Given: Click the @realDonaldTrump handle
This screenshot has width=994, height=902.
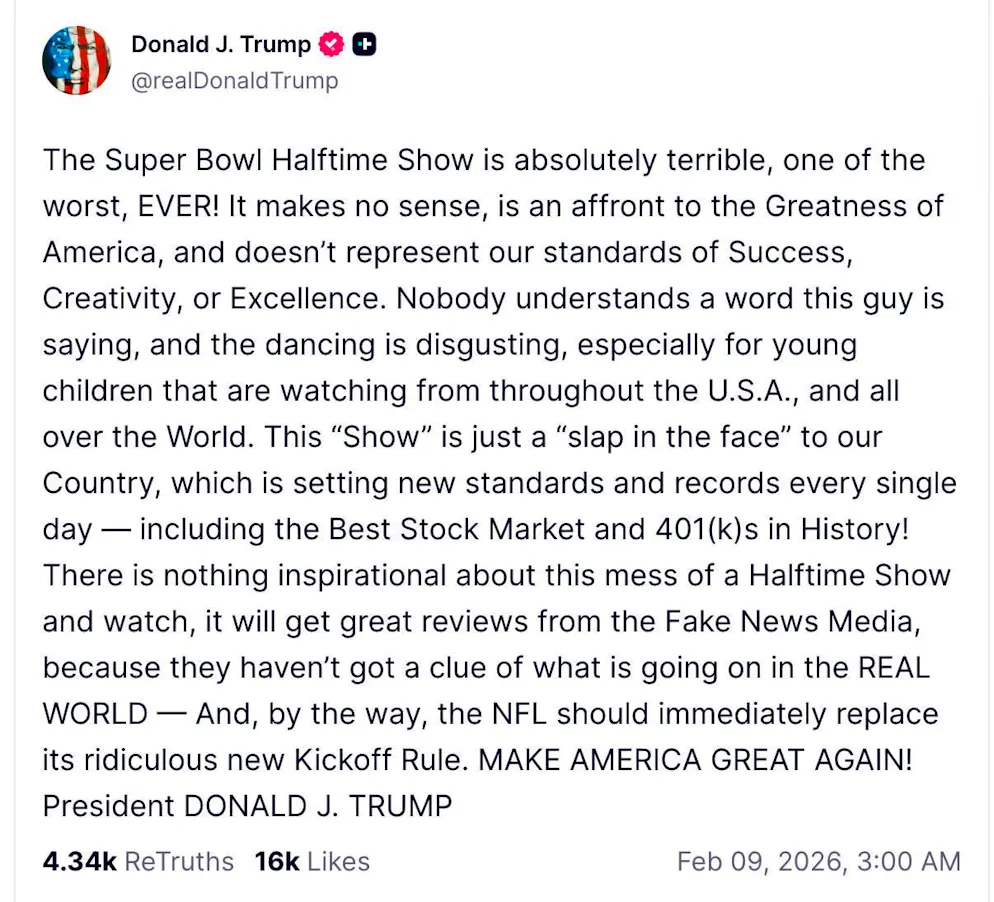Looking at the screenshot, I should [x=235, y=80].
